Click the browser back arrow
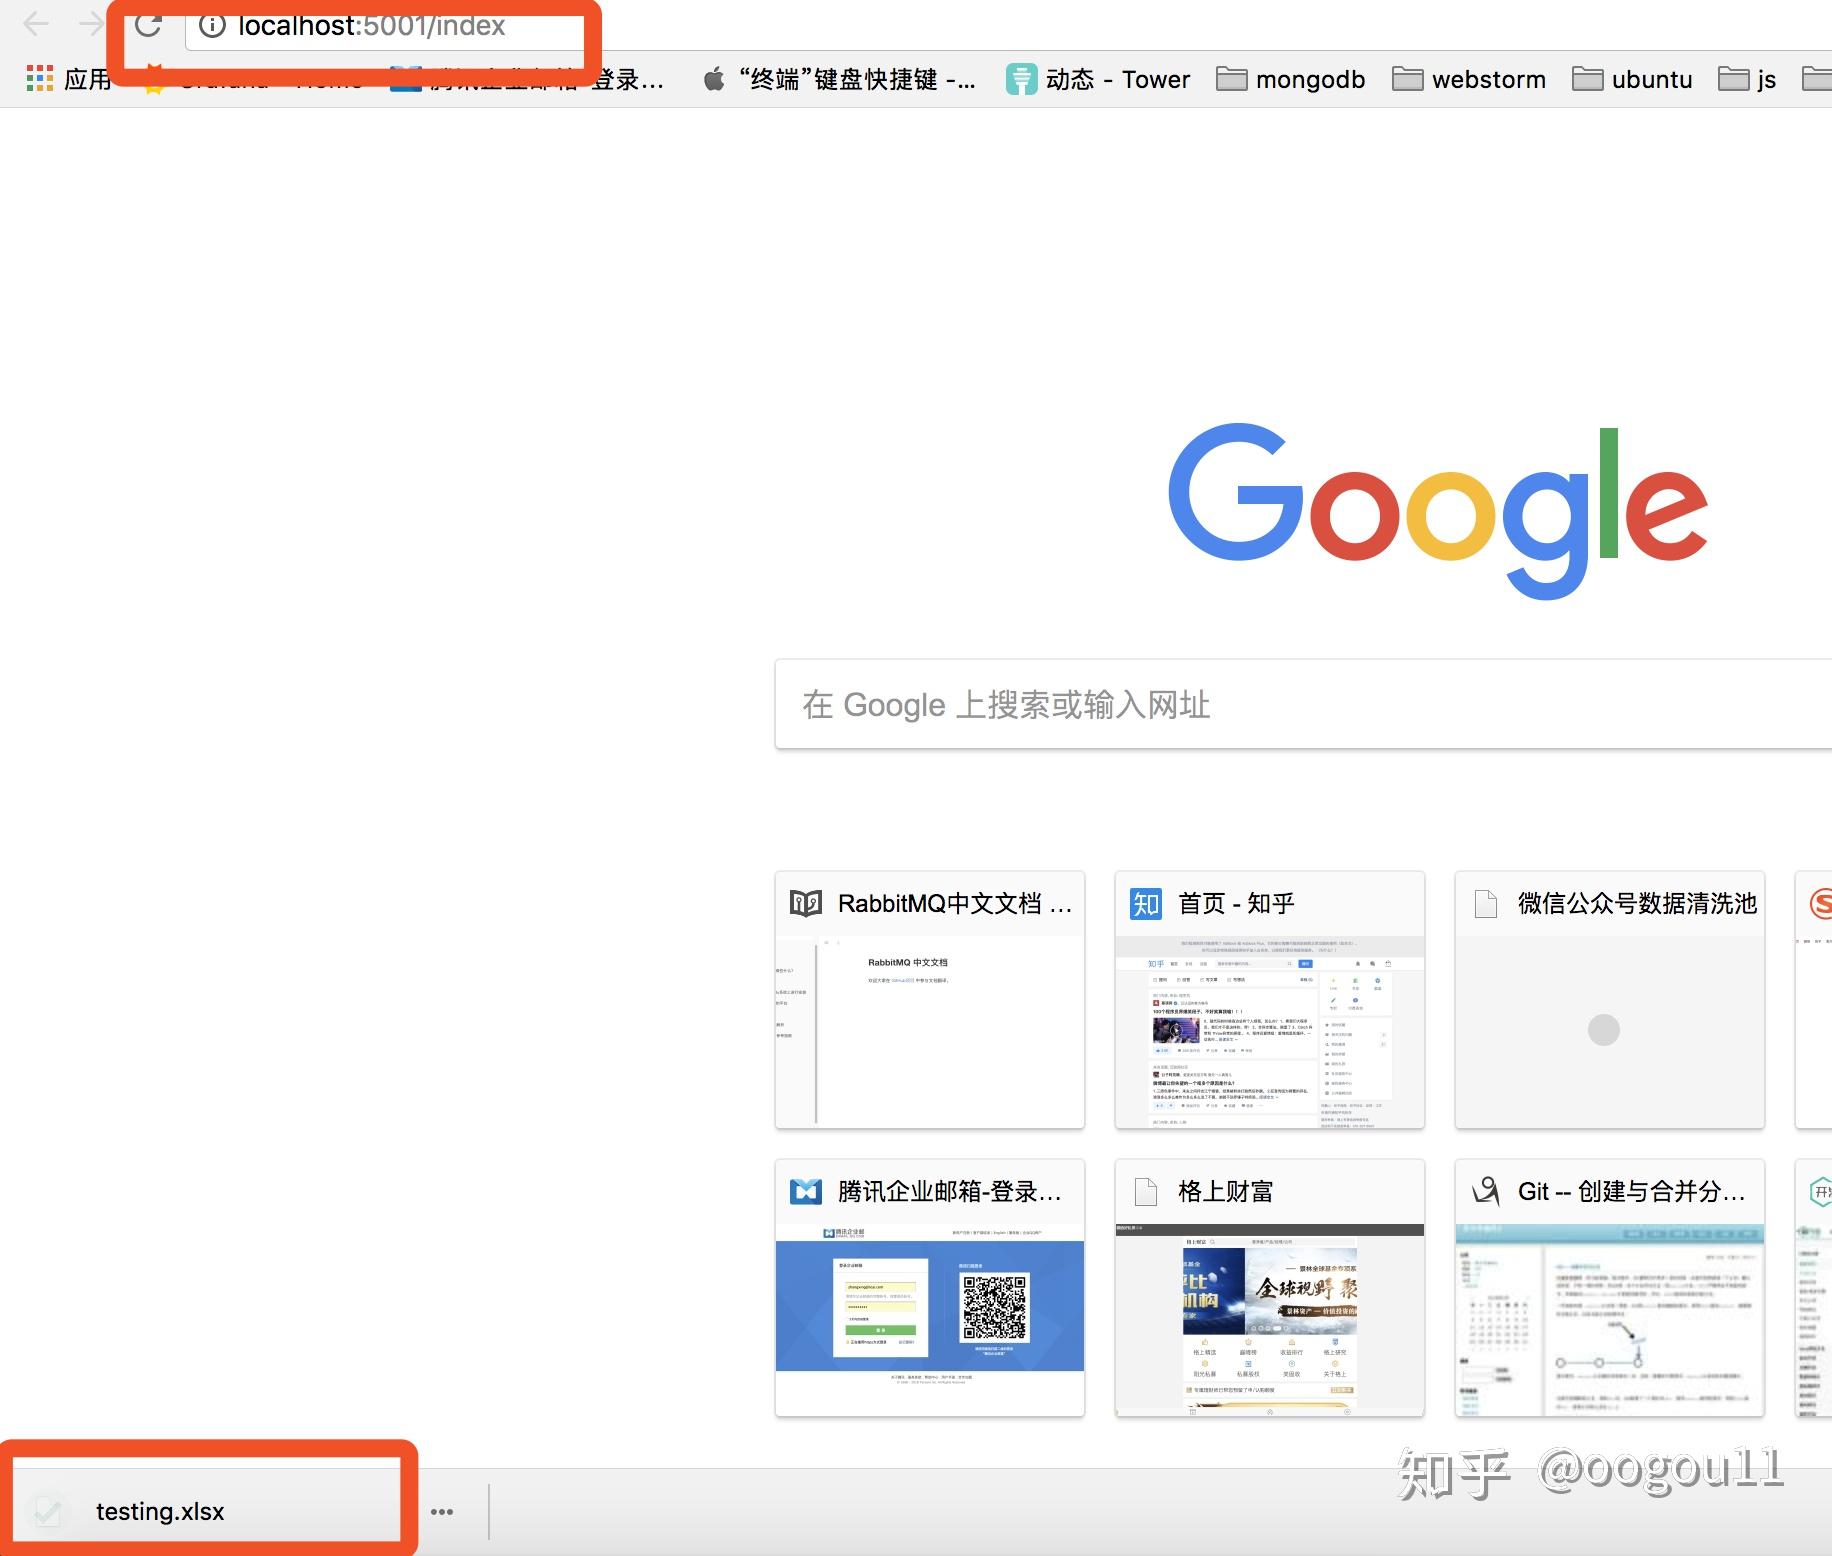1832x1556 pixels. (37, 23)
